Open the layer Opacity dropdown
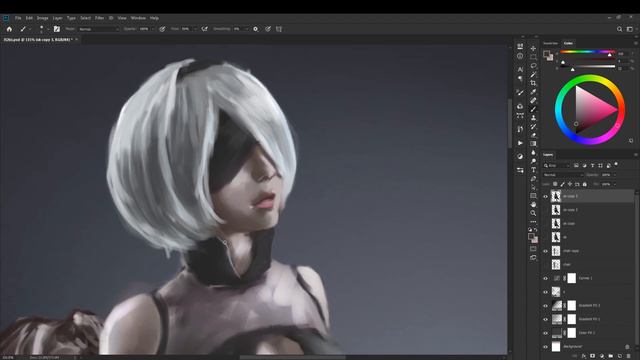The width and height of the screenshot is (640, 360). (615, 175)
